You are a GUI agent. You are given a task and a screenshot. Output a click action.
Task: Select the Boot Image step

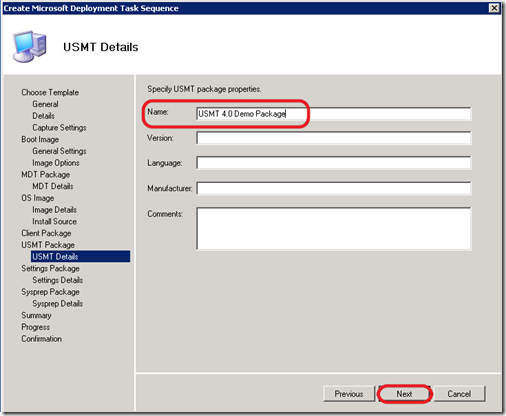point(40,139)
